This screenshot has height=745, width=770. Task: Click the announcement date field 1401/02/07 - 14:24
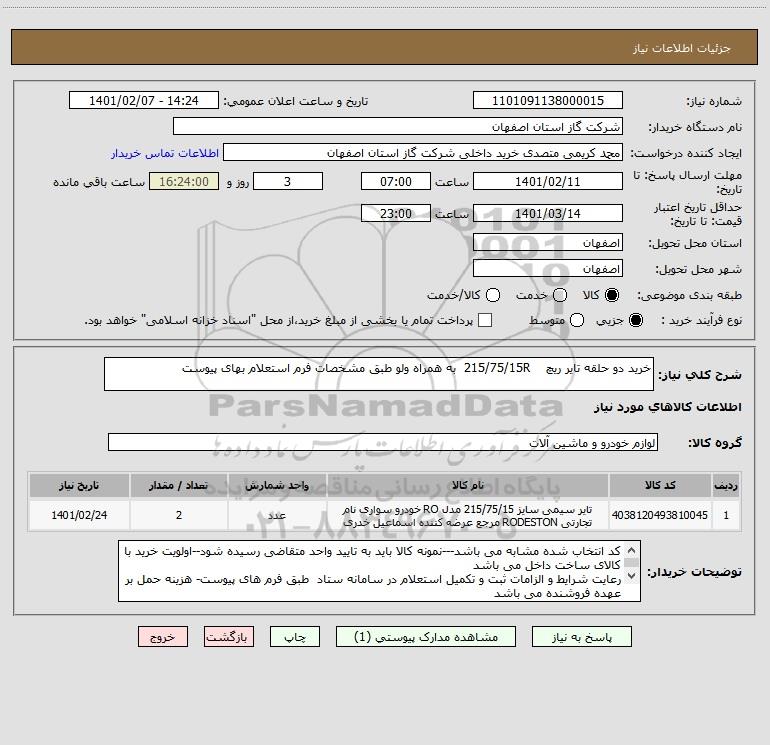[144, 101]
